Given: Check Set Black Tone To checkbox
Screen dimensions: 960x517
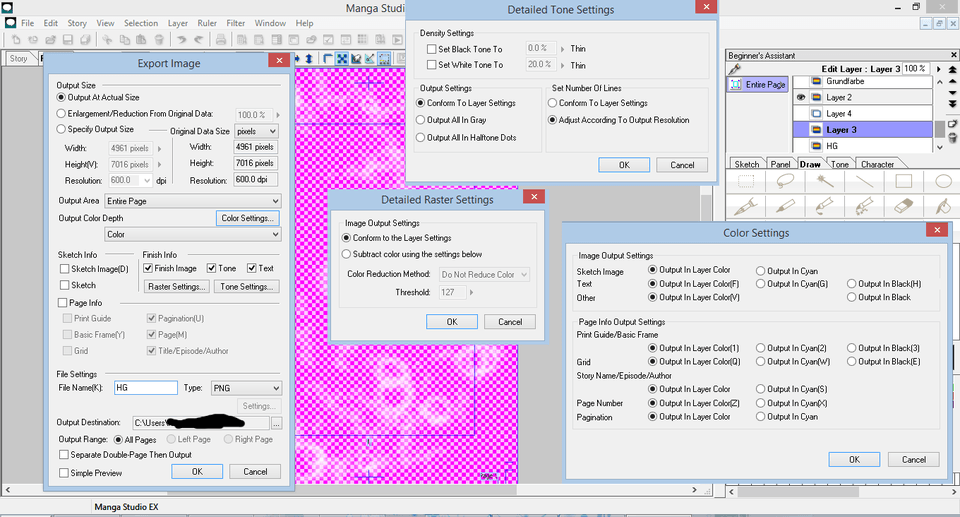Looking at the screenshot, I should (432, 49).
